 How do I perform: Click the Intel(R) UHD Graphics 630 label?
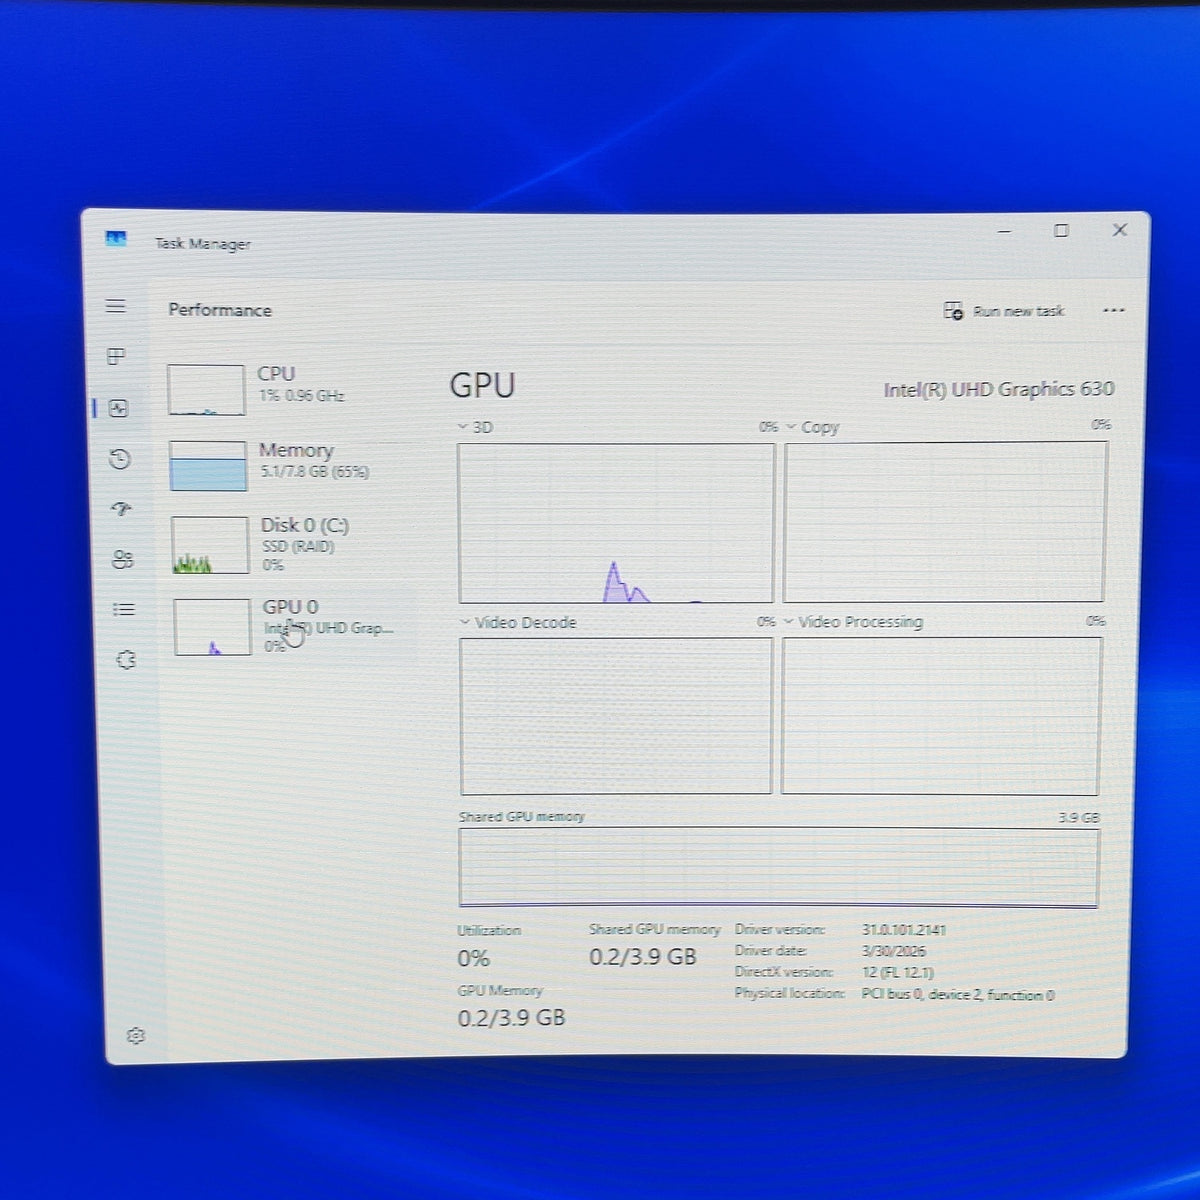pyautogui.click(x=998, y=389)
